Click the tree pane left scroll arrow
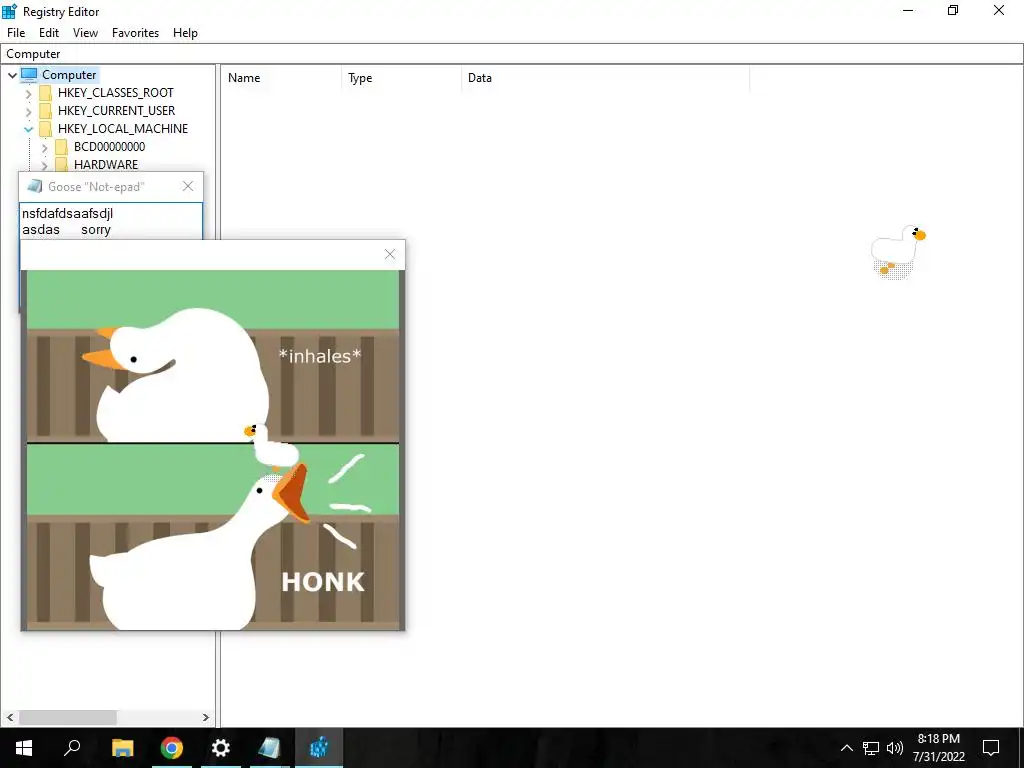 [x=10, y=717]
